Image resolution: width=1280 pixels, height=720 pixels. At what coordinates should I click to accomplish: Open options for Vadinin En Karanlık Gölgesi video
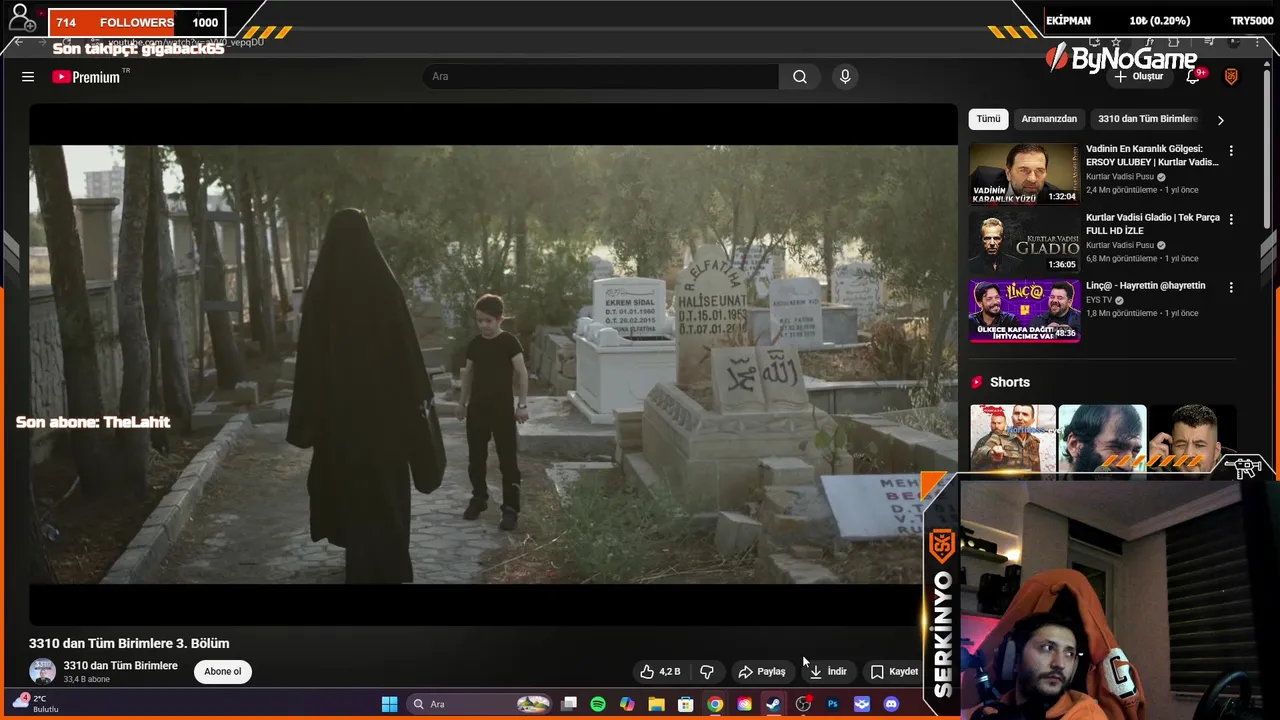pyautogui.click(x=1231, y=151)
